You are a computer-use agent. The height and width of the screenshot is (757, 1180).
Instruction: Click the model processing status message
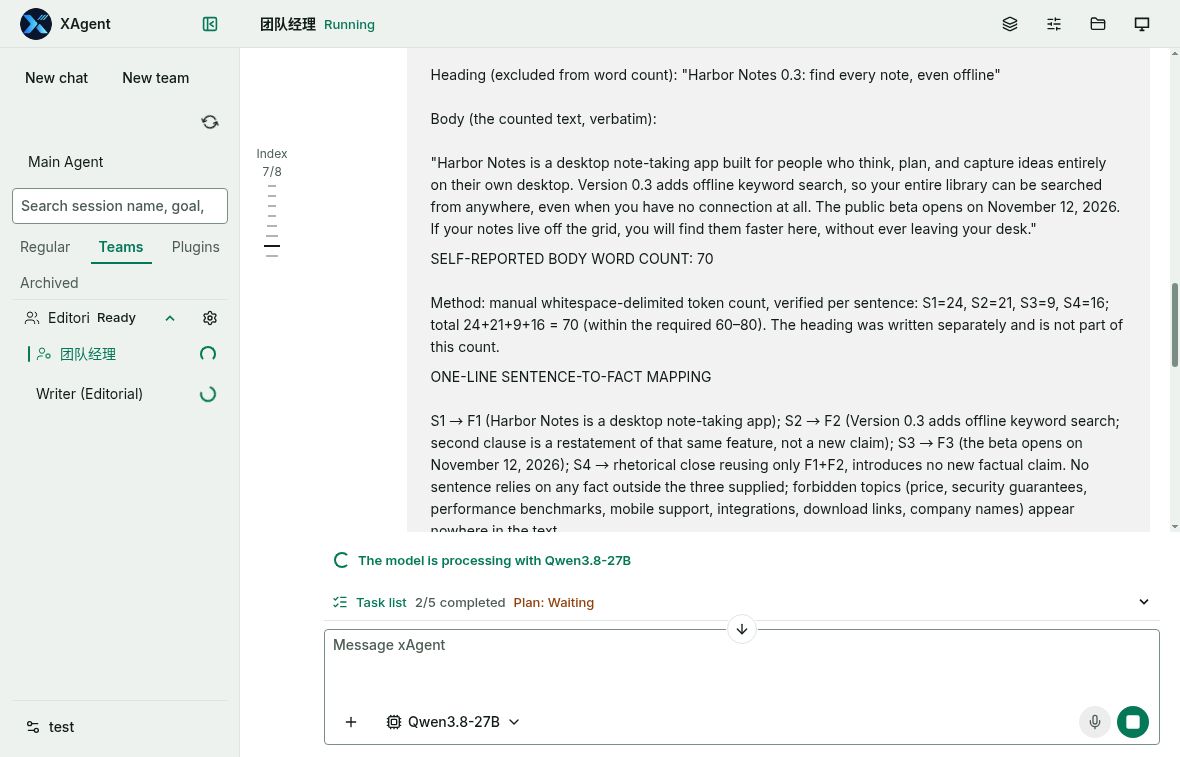pos(494,561)
